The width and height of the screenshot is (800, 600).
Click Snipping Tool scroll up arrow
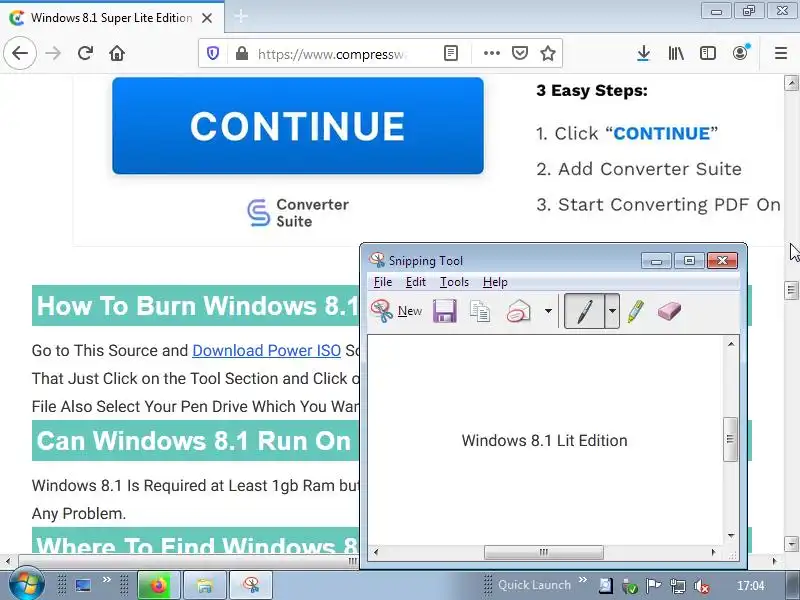point(731,344)
